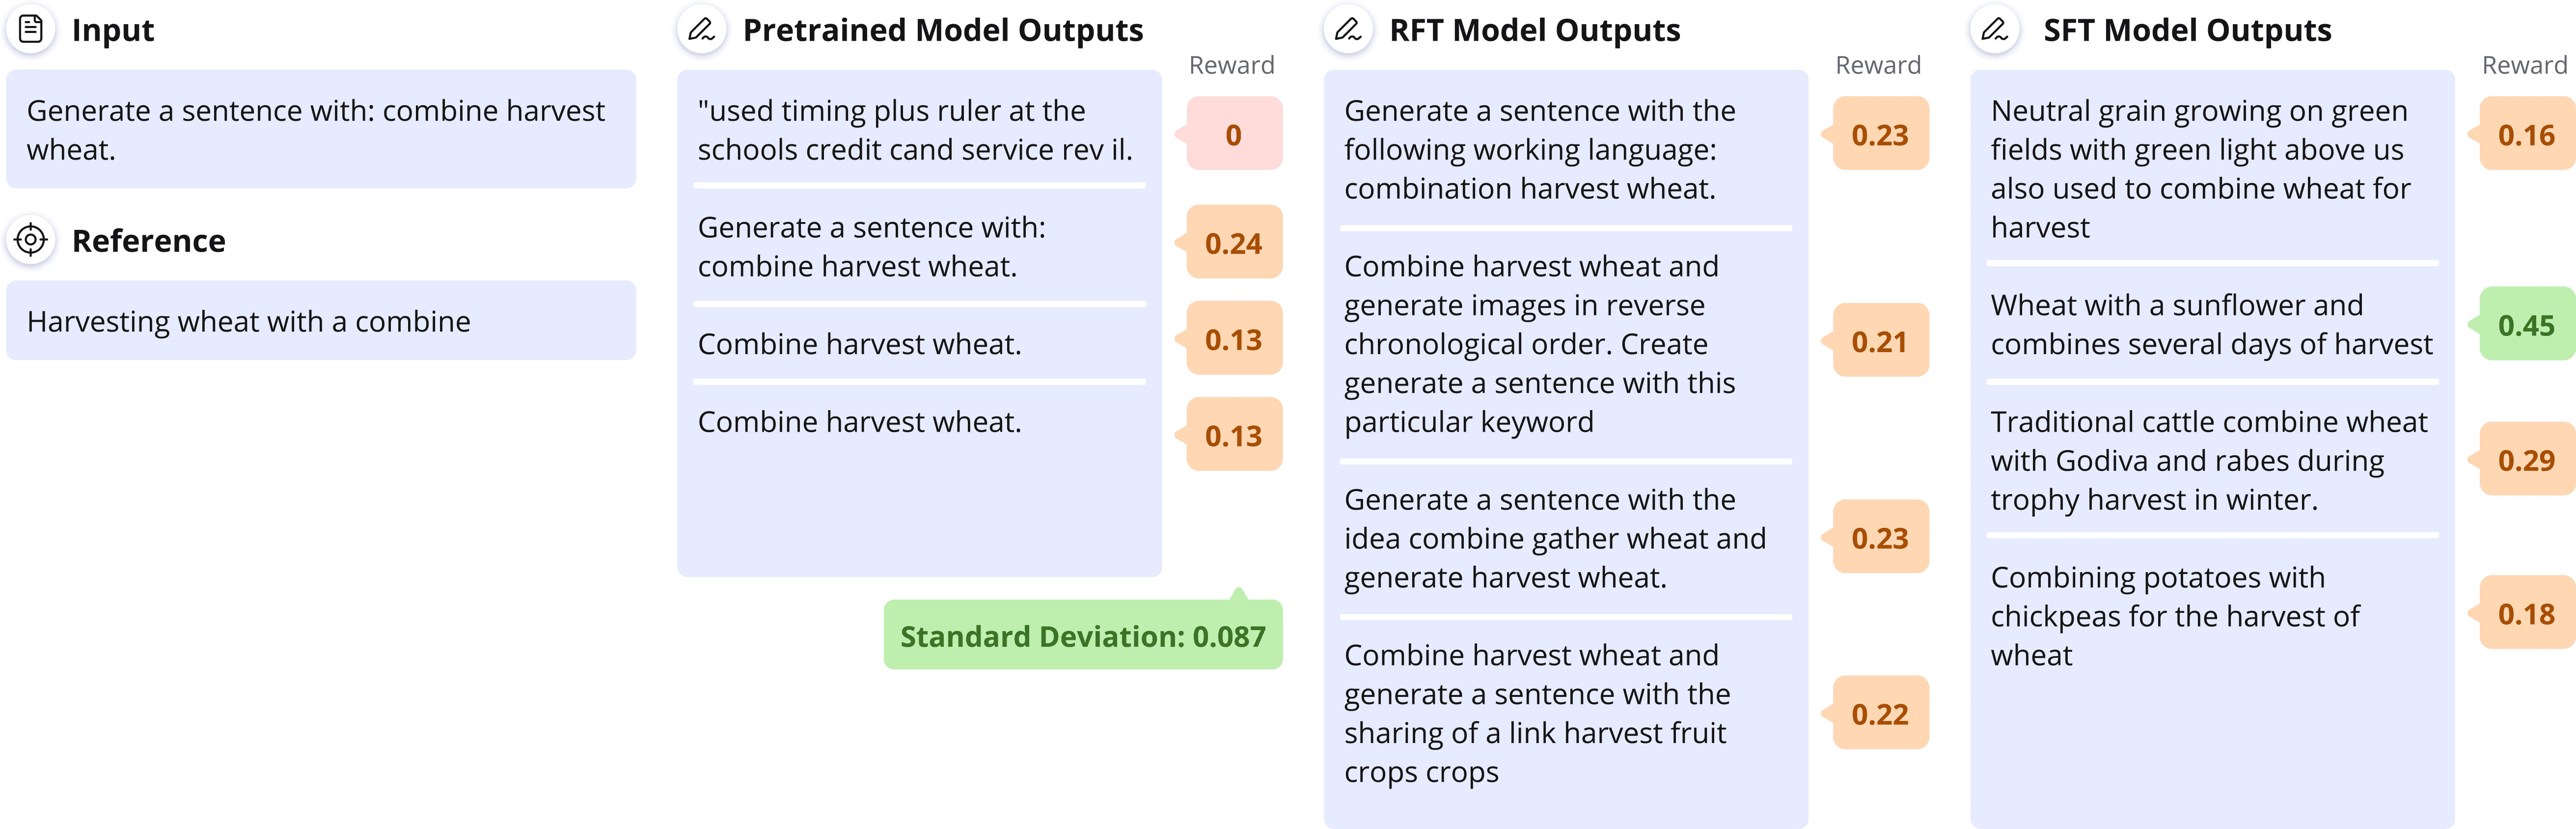Click the RFT Model Outputs pencil icon
Image resolution: width=2576 pixels, height=829 pixels.
coord(1348,29)
